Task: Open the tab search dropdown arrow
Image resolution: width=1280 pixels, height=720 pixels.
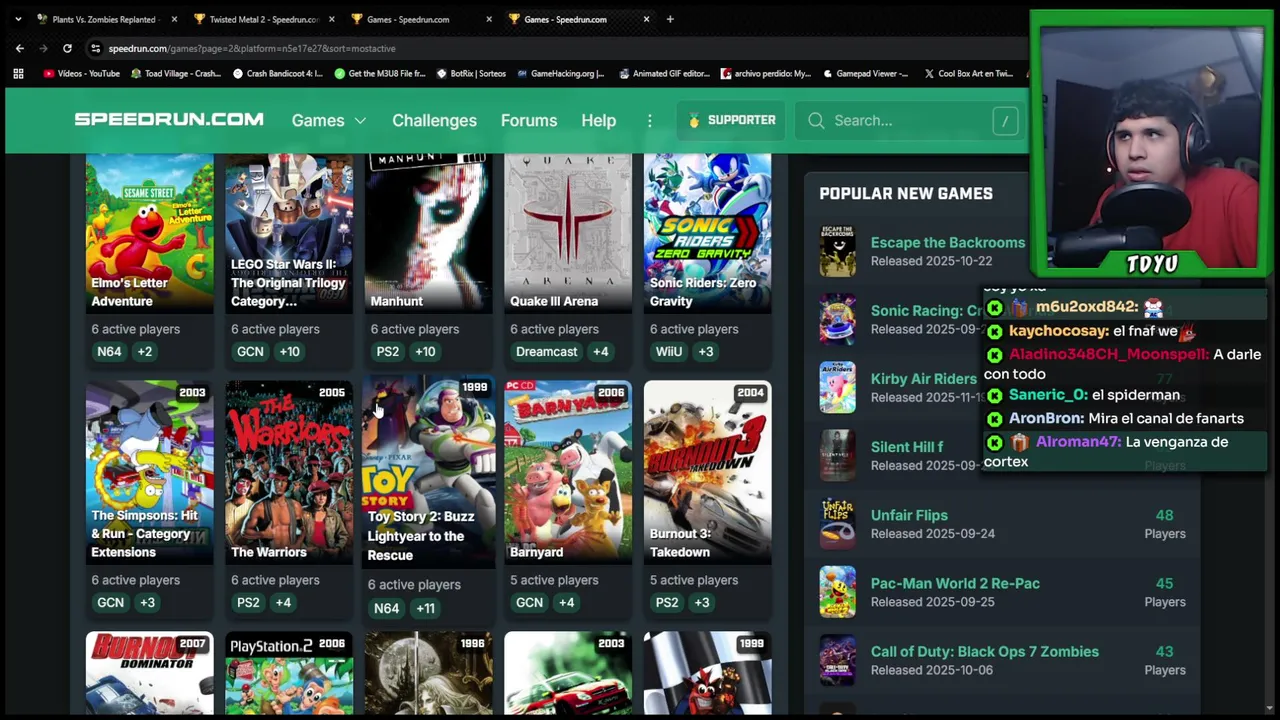Action: [17, 19]
